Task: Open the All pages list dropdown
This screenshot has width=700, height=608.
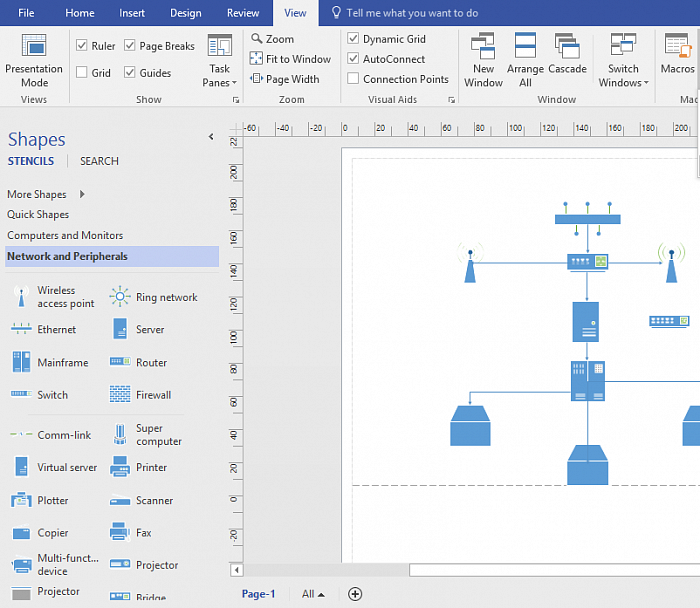Action: (313, 594)
